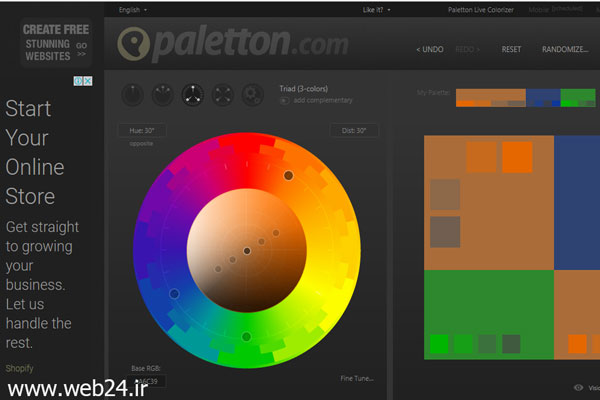600x400 pixels.
Task: Click the GO >> ad button
Action: 82,50
